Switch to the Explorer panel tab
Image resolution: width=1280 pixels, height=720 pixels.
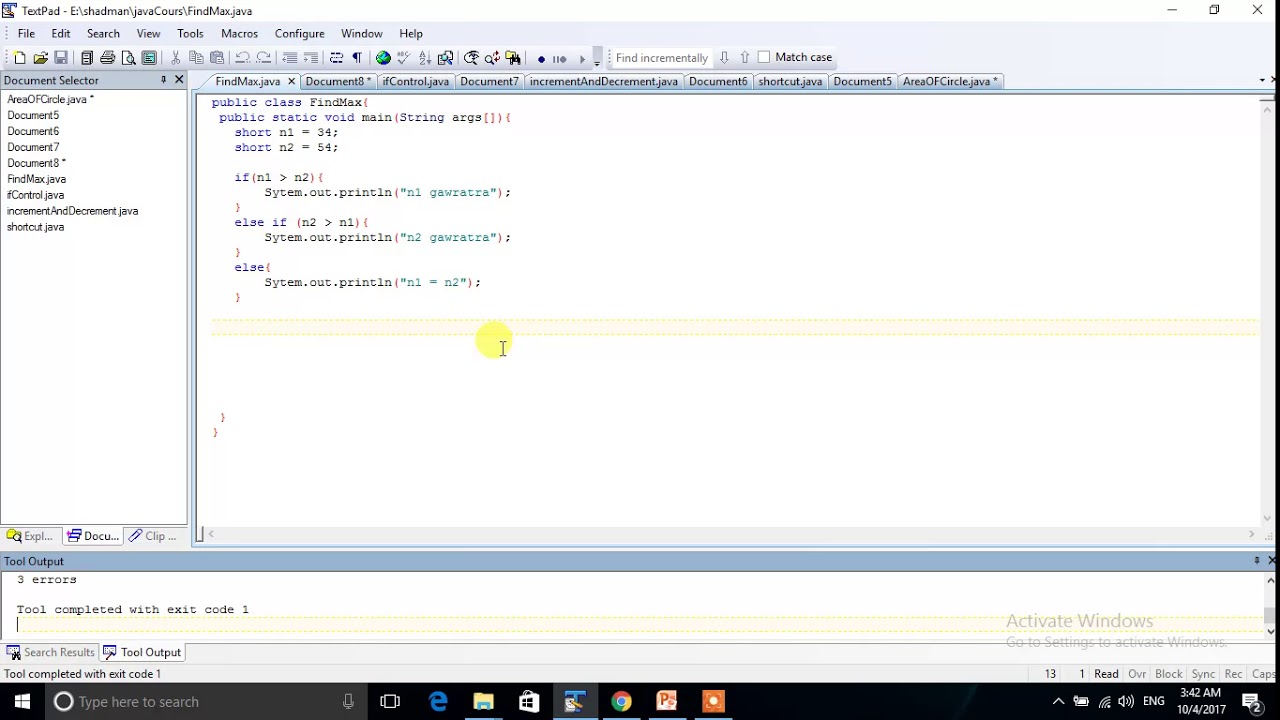31,536
